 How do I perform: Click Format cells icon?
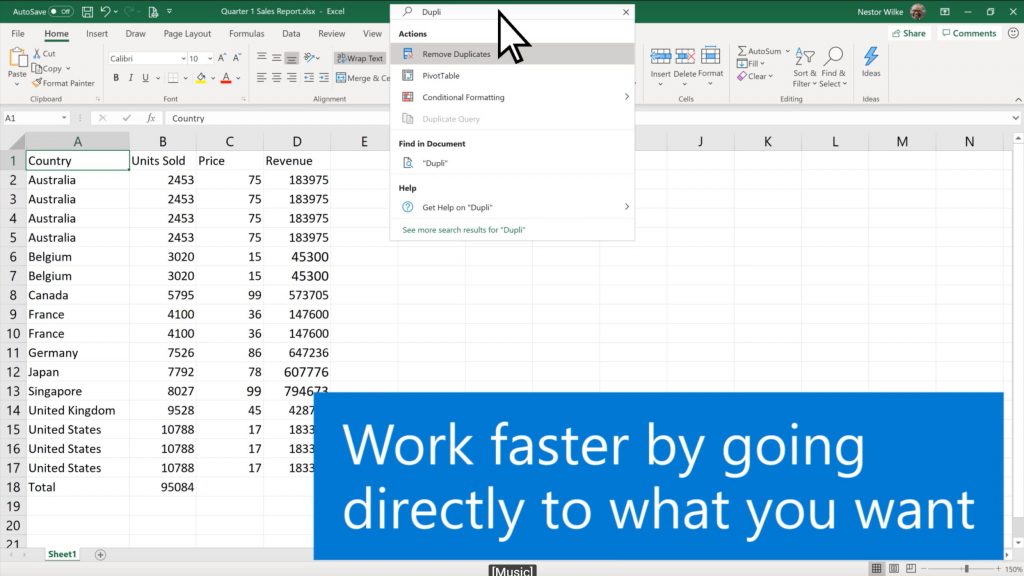[710, 56]
